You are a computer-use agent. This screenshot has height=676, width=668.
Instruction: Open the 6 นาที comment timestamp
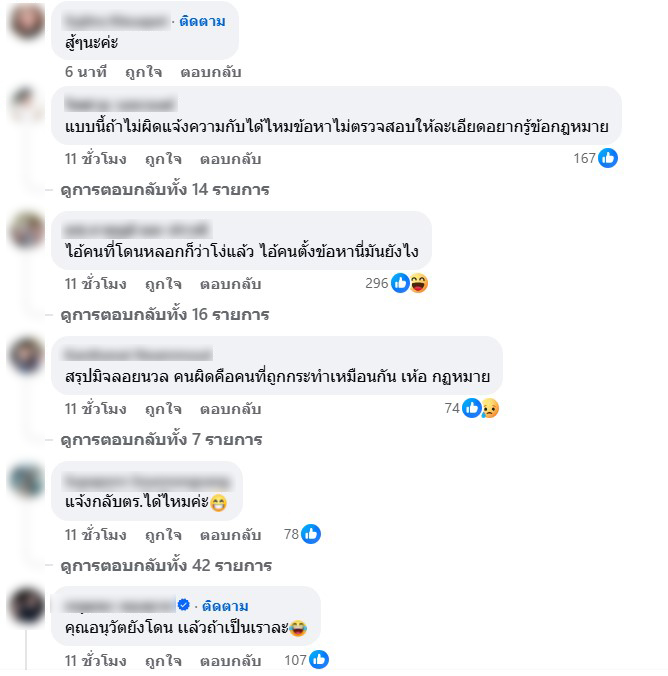pos(86,72)
